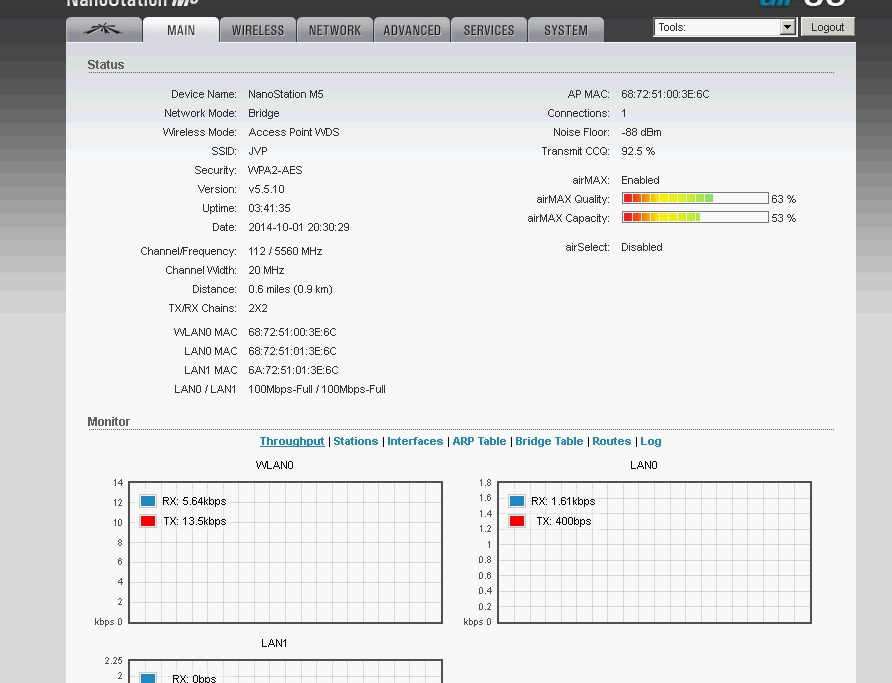Expand the Tools dropdown
The width and height of the screenshot is (892, 683).
(725, 27)
